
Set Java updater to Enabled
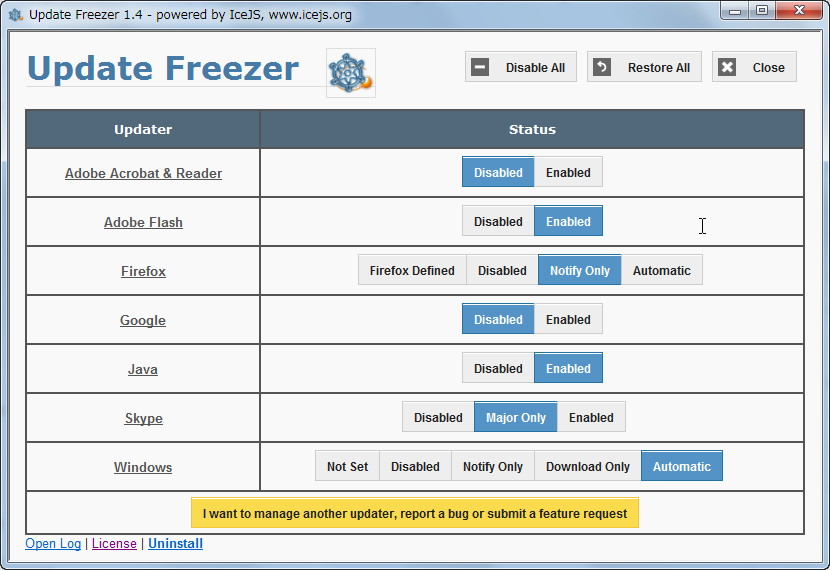coord(568,368)
